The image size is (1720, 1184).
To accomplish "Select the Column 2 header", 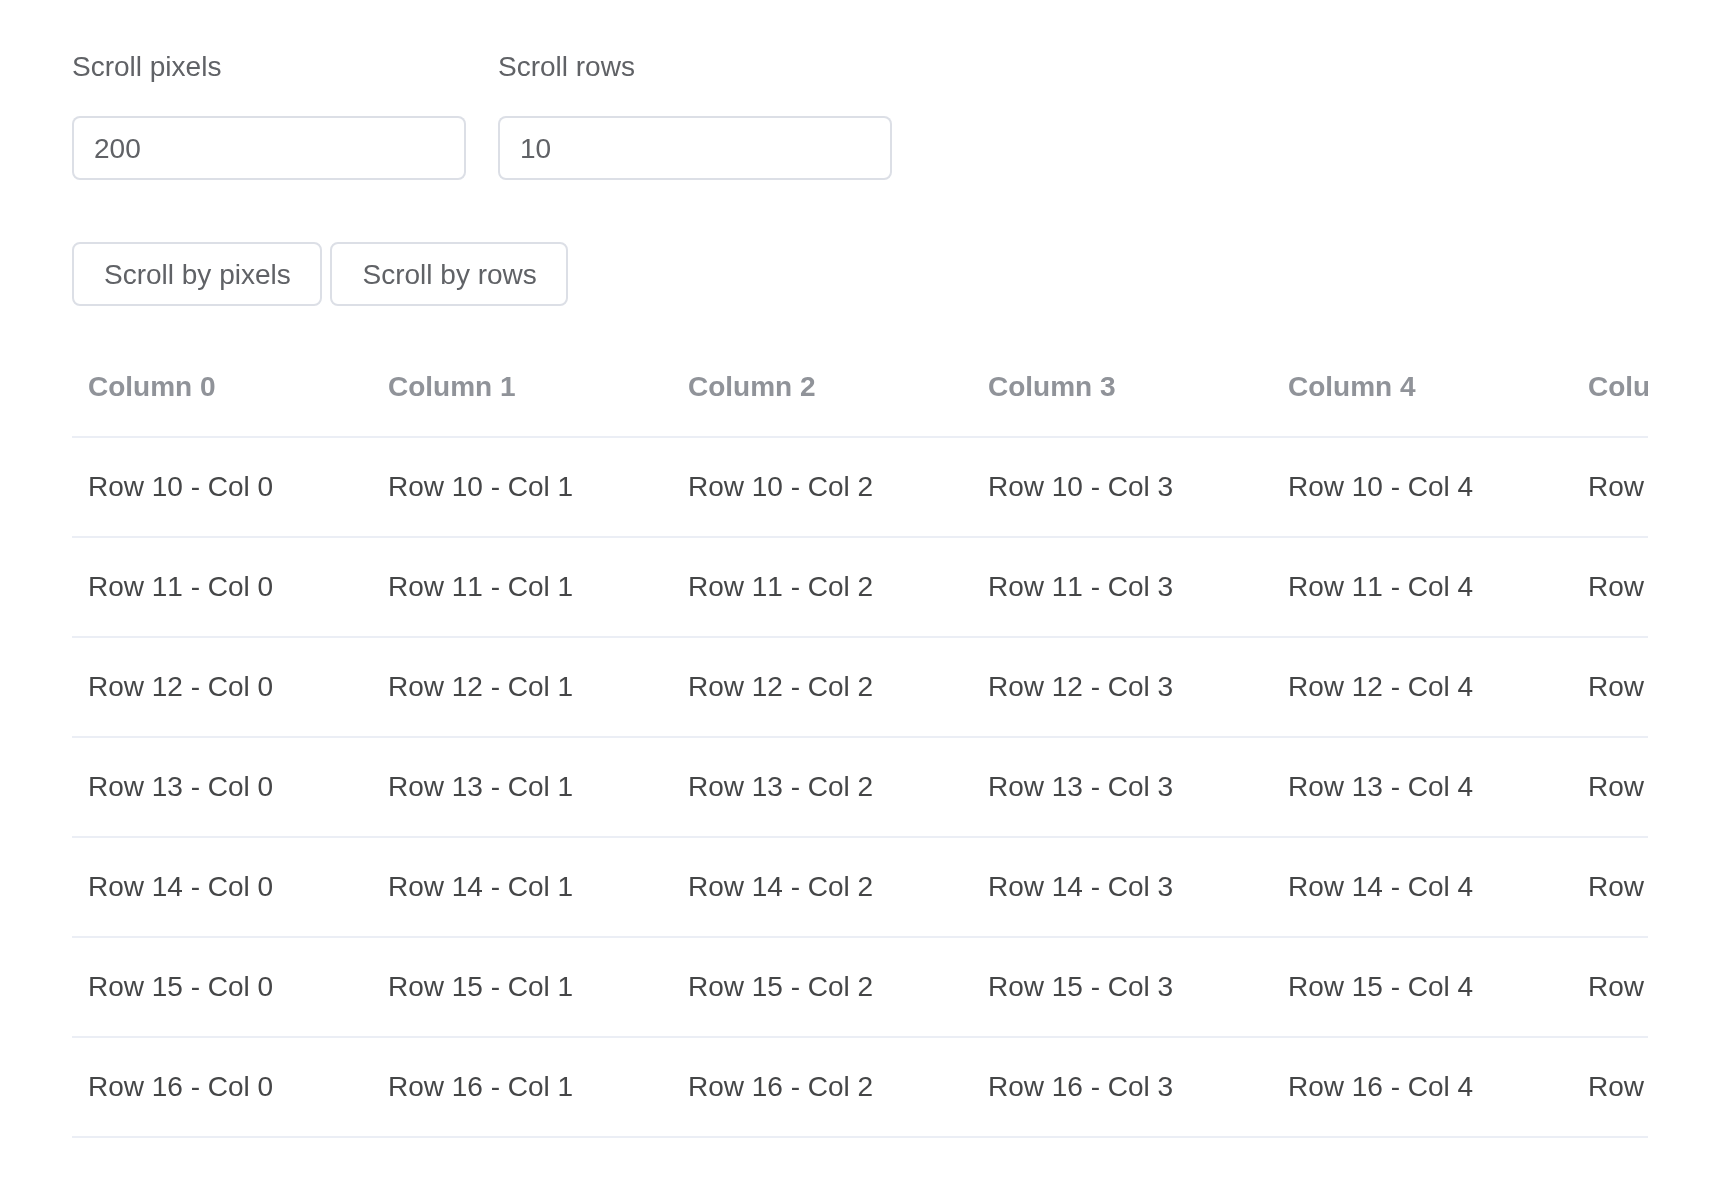I will tap(822, 387).
